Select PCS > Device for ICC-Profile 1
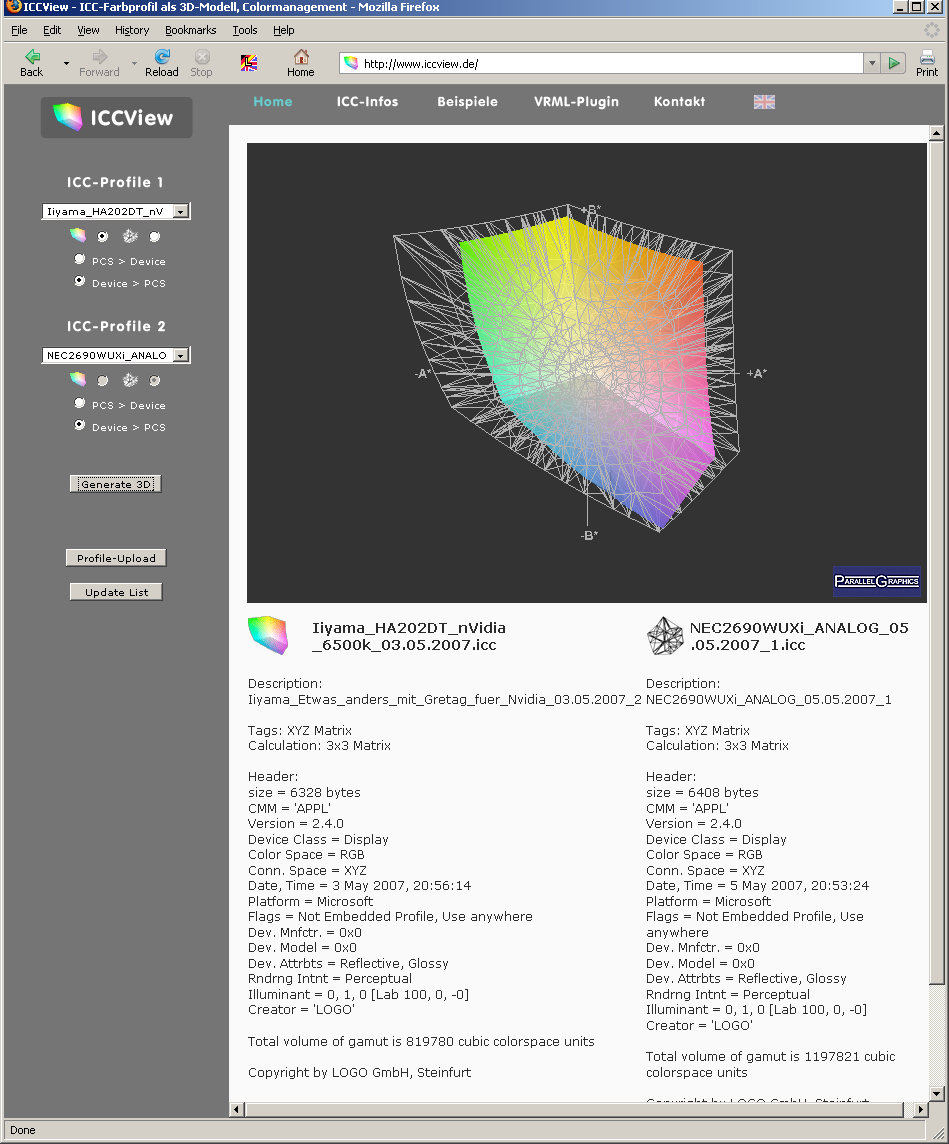Image resolution: width=949 pixels, height=1144 pixels. tap(80, 259)
